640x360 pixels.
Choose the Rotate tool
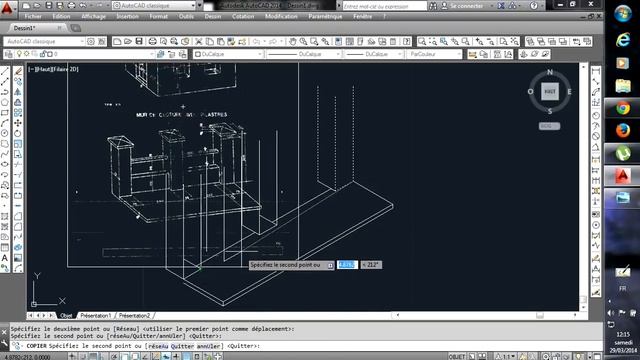(x=18, y=133)
